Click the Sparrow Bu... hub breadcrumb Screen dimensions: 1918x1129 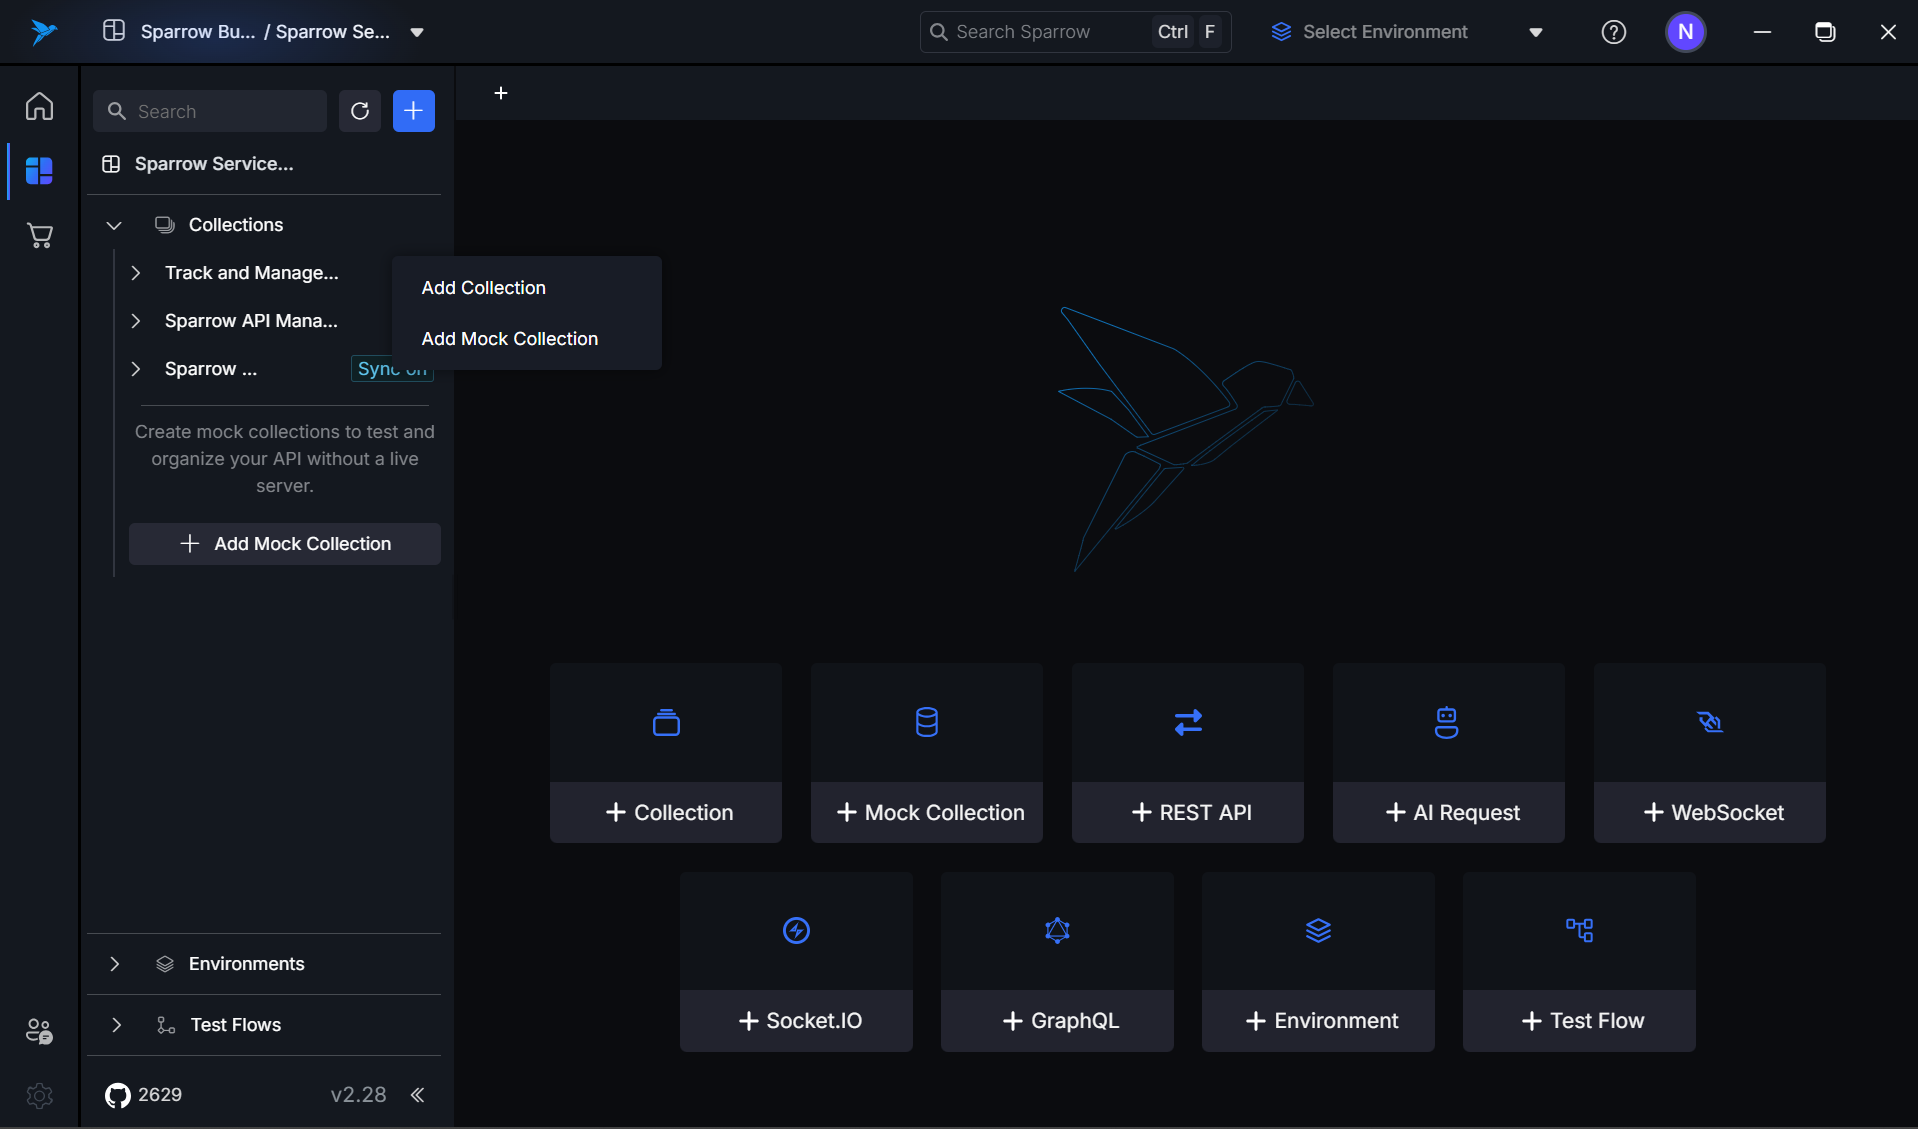click(198, 32)
